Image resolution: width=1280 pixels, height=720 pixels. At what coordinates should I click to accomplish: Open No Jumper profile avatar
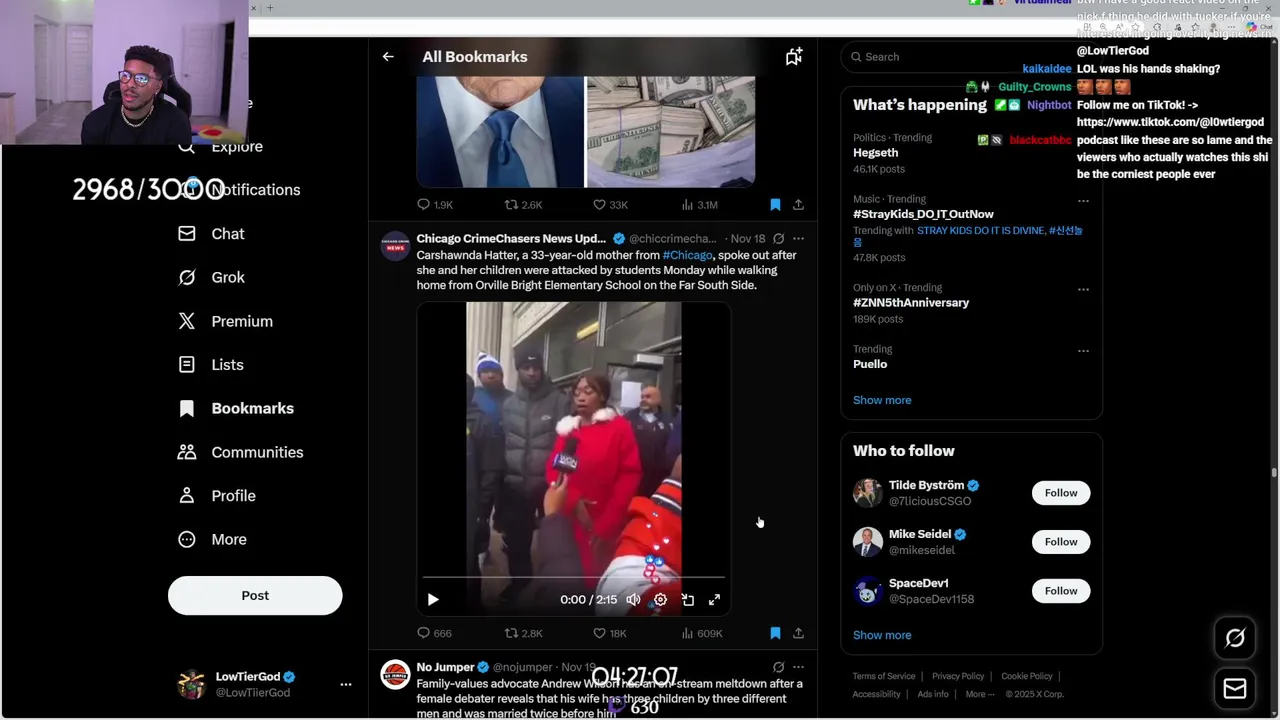pyautogui.click(x=395, y=674)
